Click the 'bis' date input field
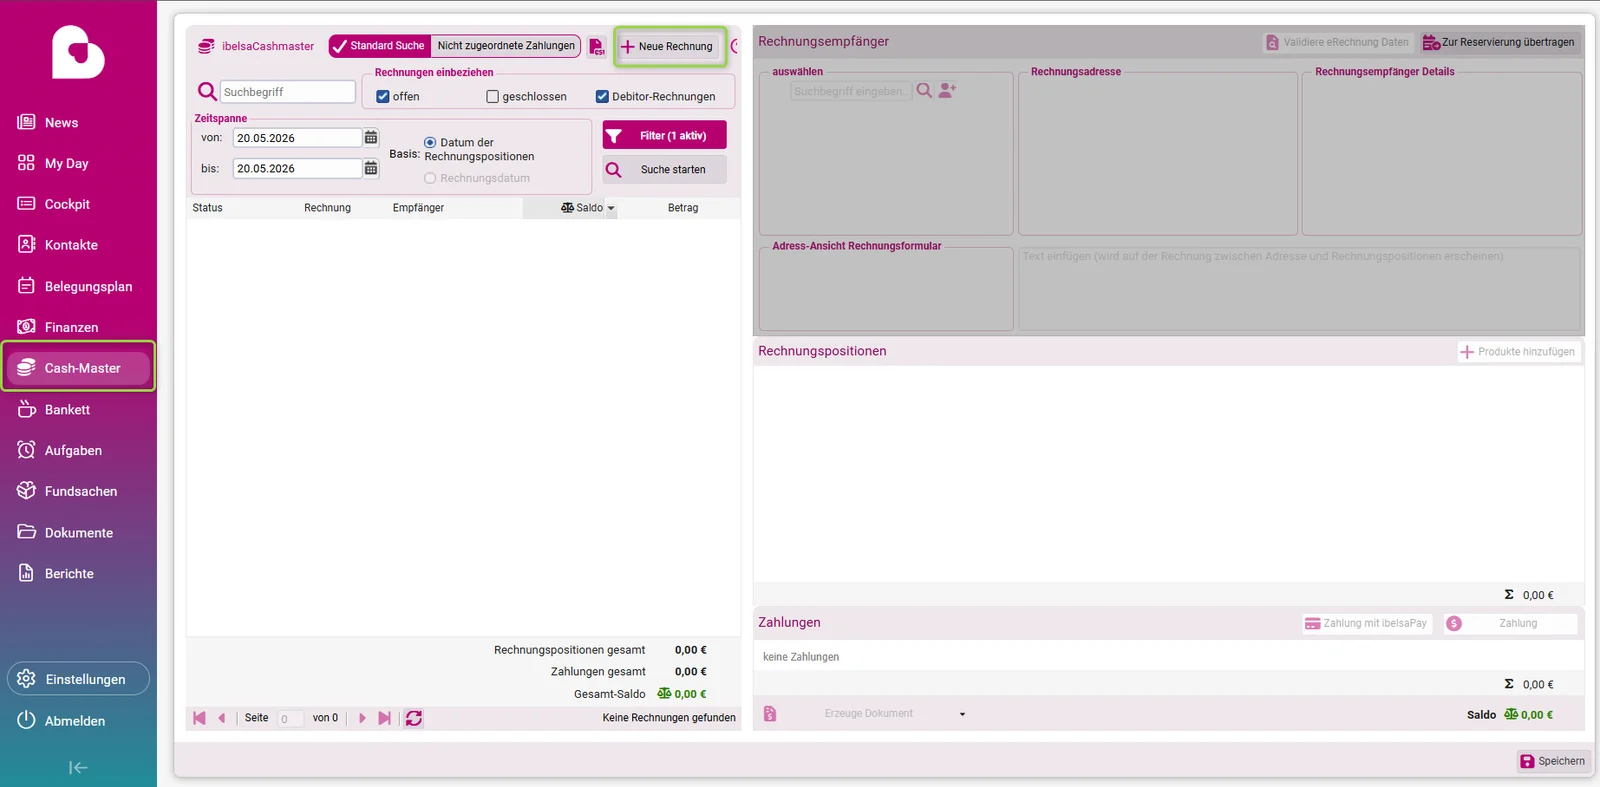Screen dimensions: 1600x787 click(x=297, y=169)
